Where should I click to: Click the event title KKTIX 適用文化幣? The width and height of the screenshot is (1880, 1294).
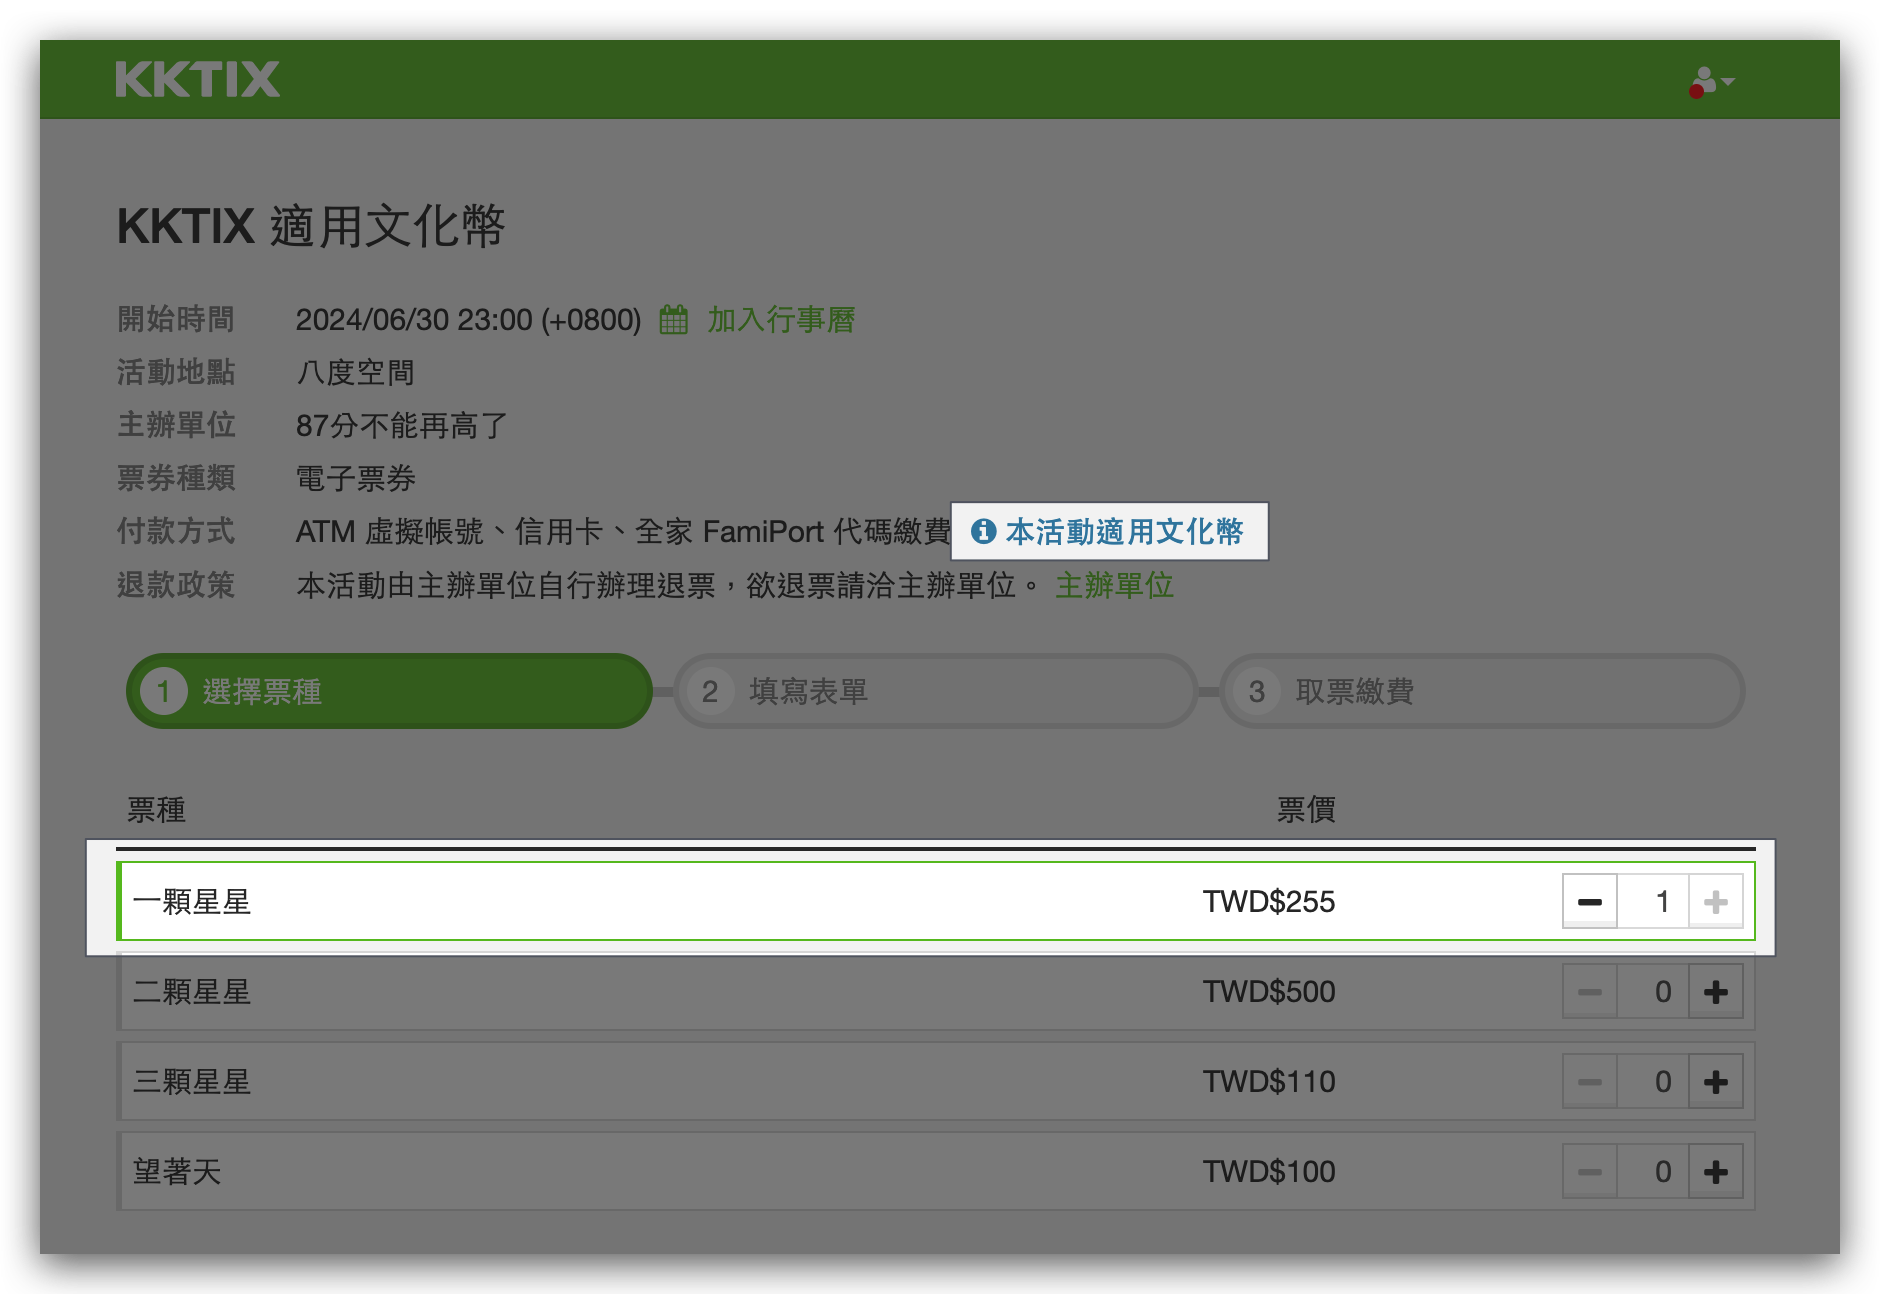(311, 226)
